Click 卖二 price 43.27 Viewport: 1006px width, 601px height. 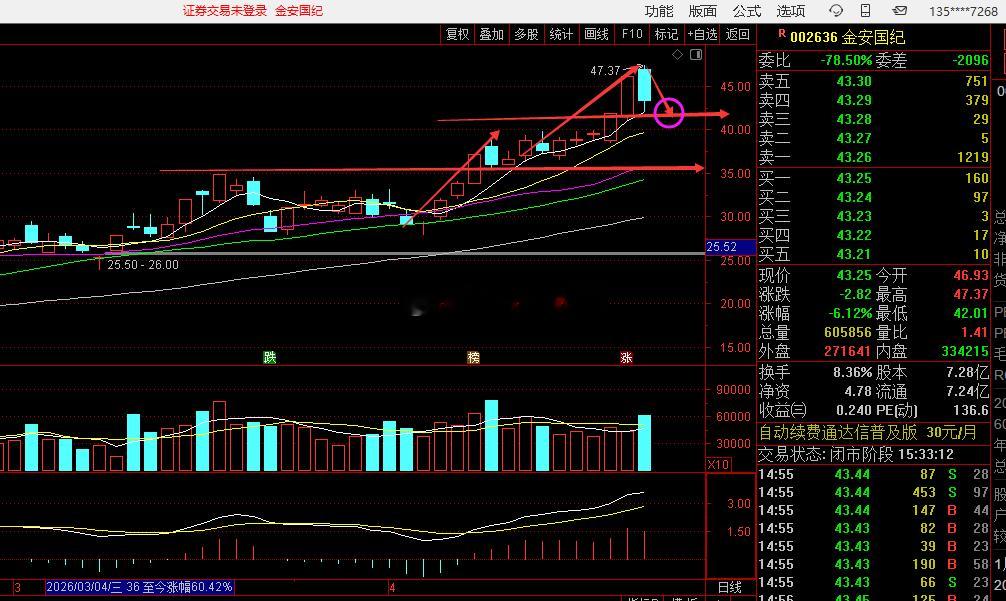(854, 139)
